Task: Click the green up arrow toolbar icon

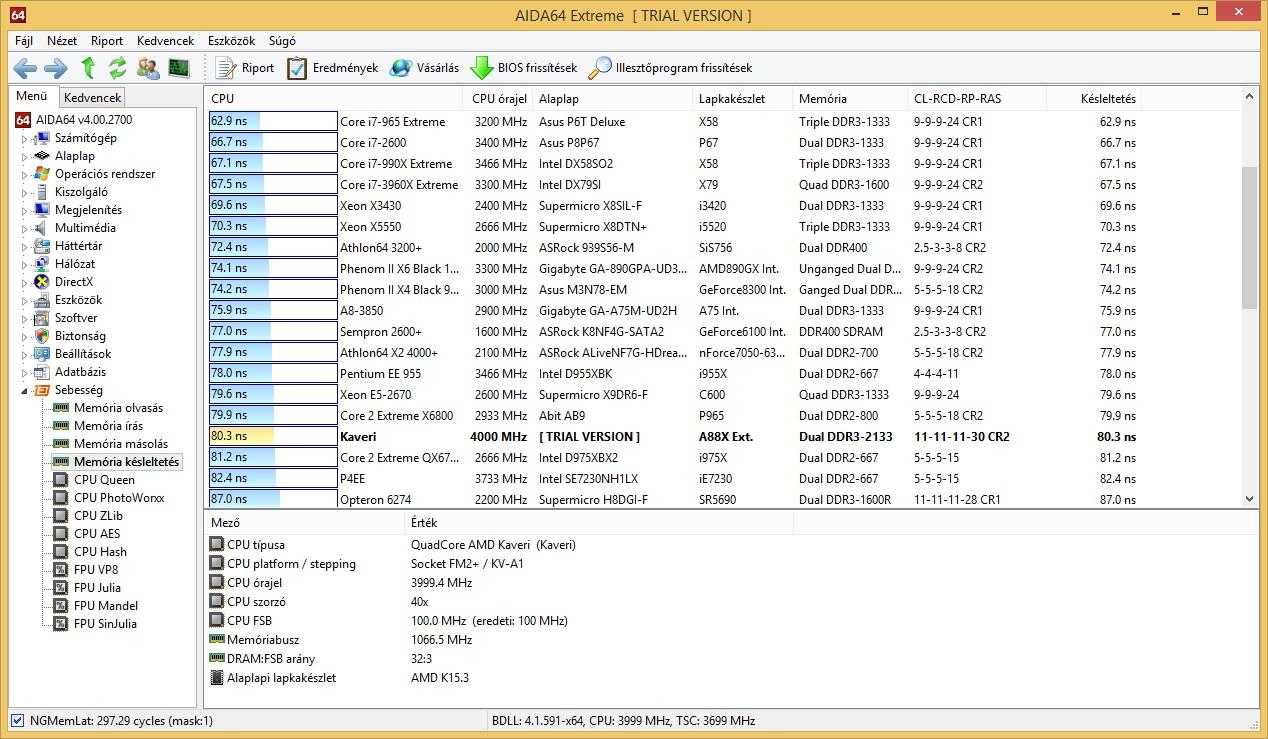Action: pos(88,68)
